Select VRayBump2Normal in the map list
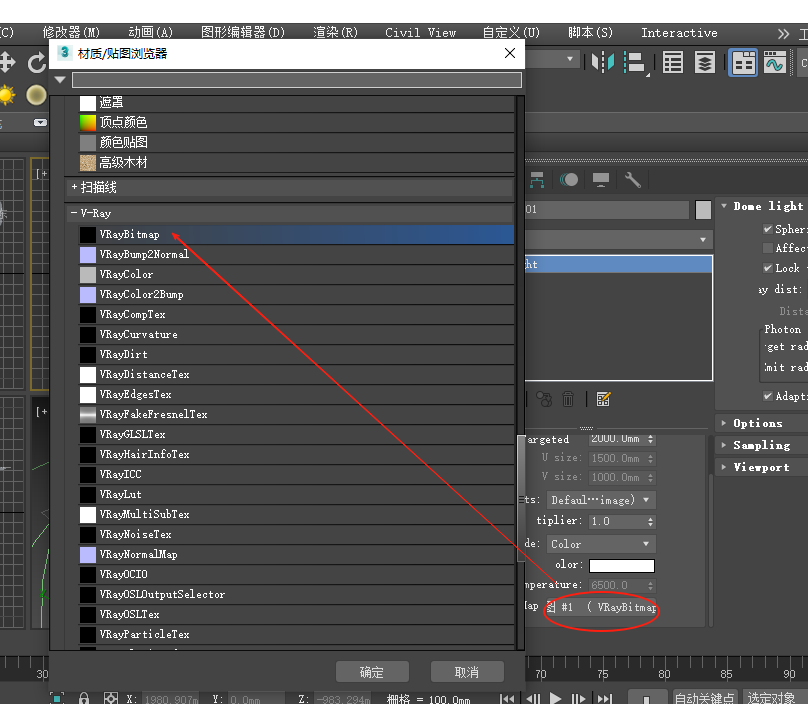Screen dimensions: 808x704 [x=296, y=255]
